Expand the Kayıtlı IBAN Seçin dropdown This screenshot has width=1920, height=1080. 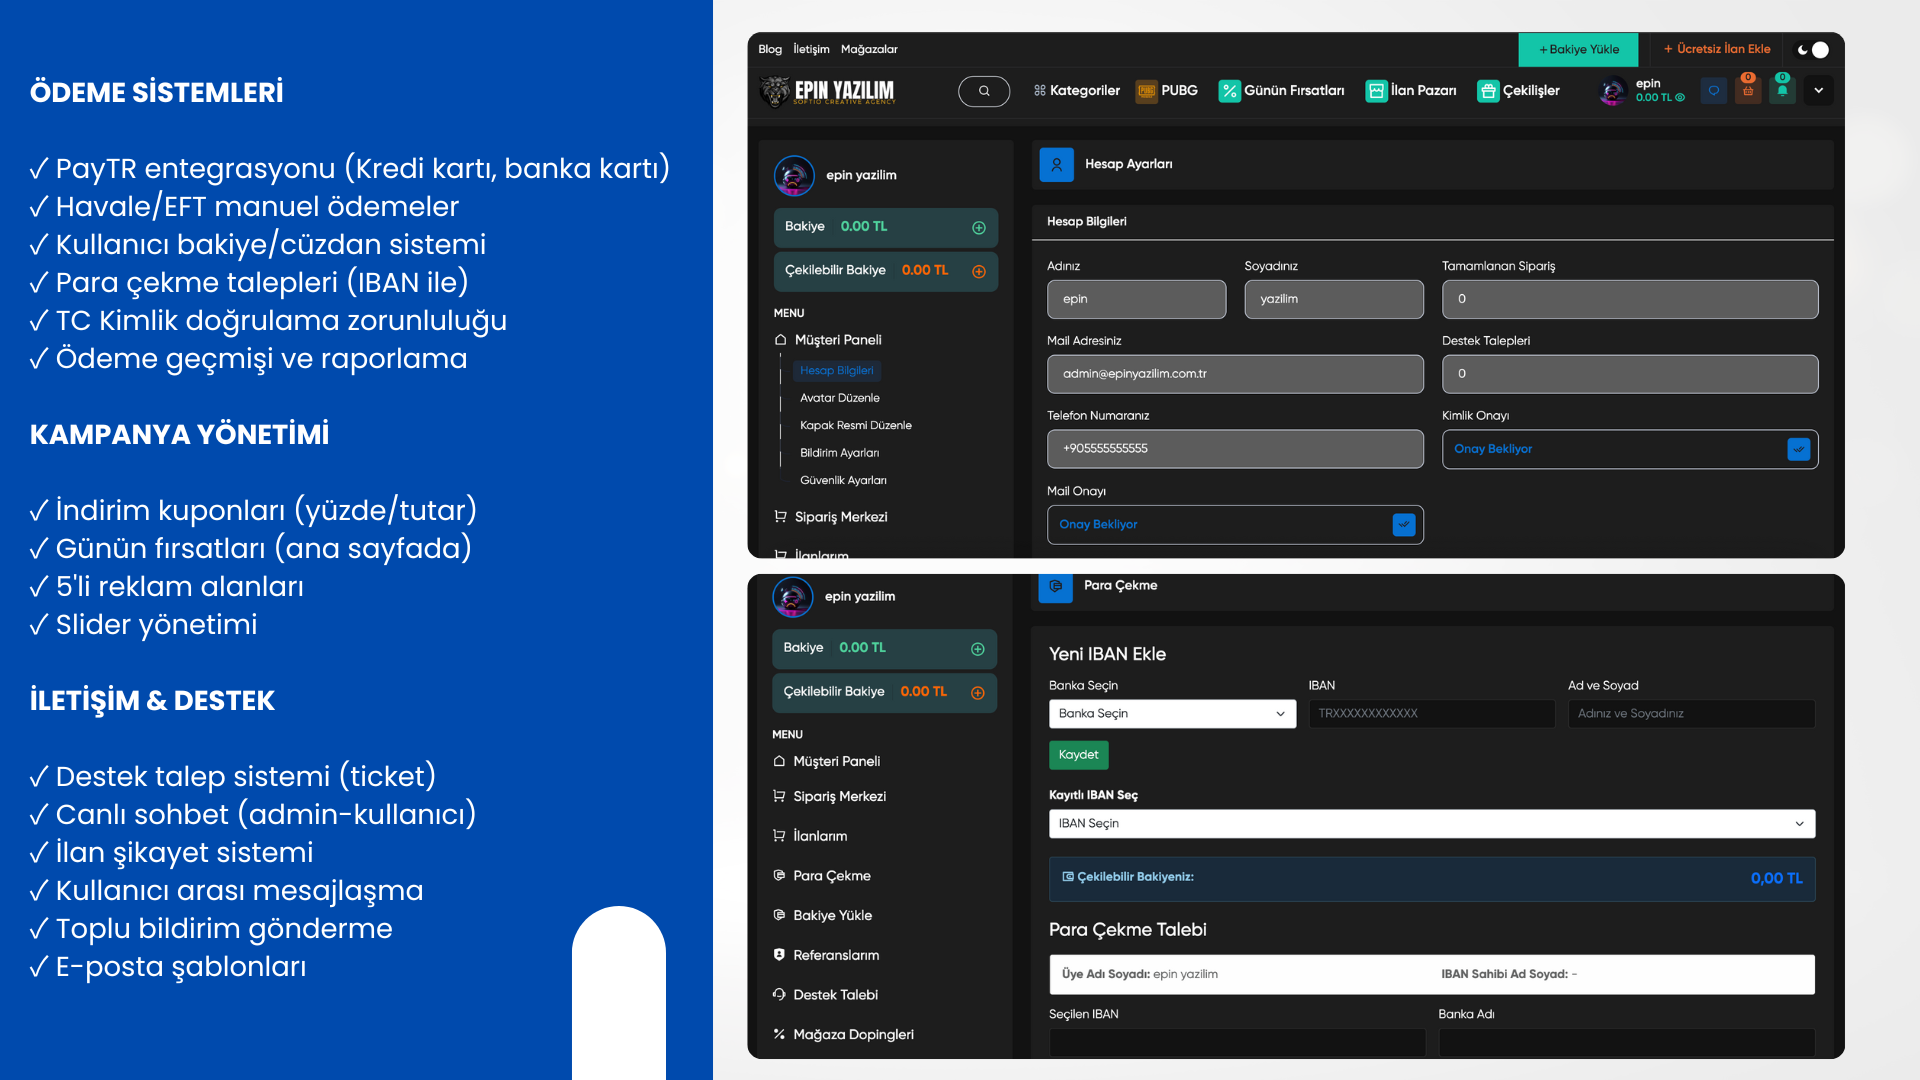[x=1431, y=824]
